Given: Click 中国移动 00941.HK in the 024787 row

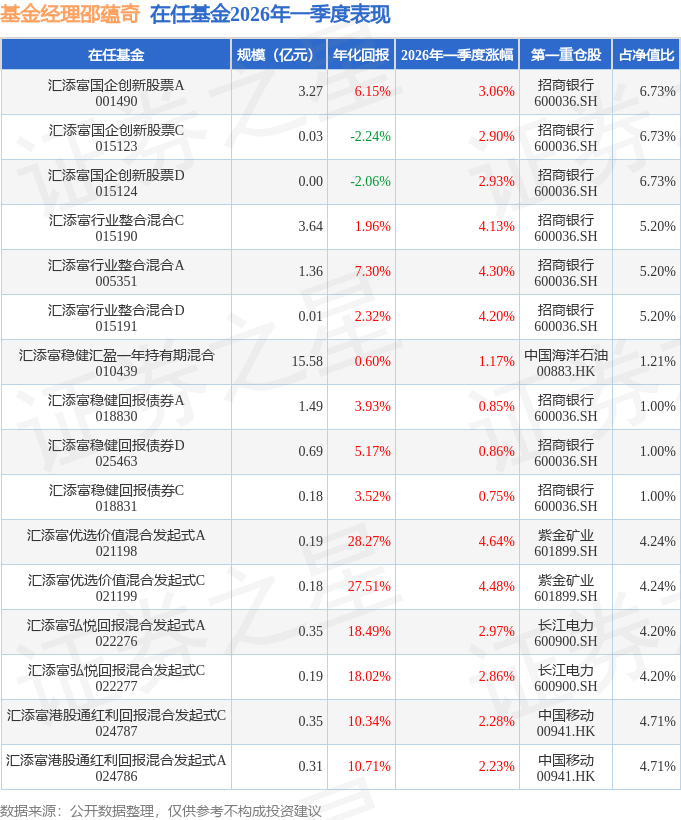Looking at the screenshot, I should pos(566,722).
